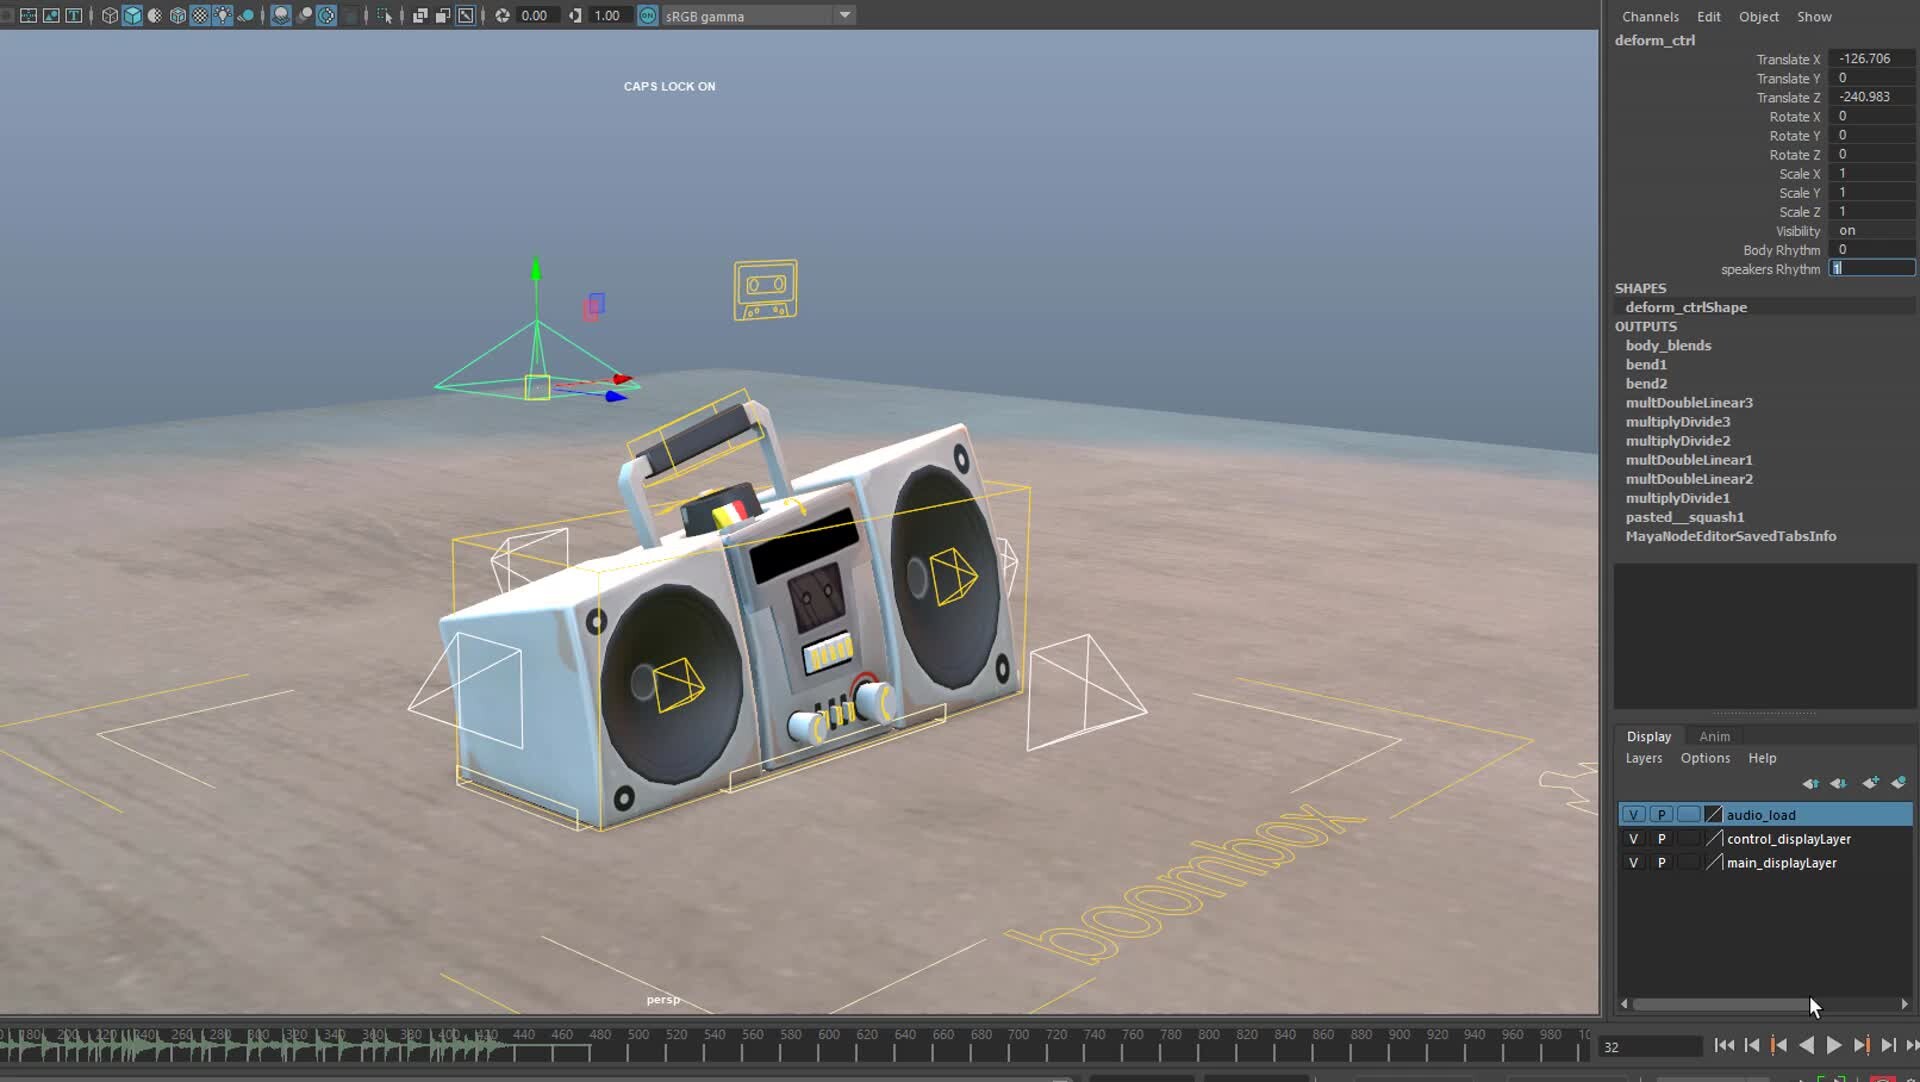Open the Layers menu in Display panel
The width and height of the screenshot is (1920, 1082).
coord(1643,758)
